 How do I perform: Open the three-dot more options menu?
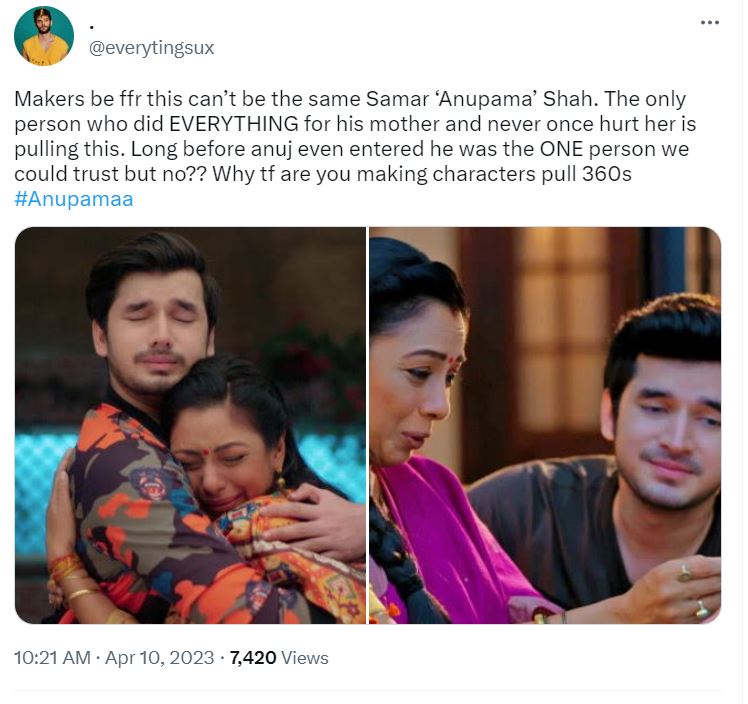(710, 22)
